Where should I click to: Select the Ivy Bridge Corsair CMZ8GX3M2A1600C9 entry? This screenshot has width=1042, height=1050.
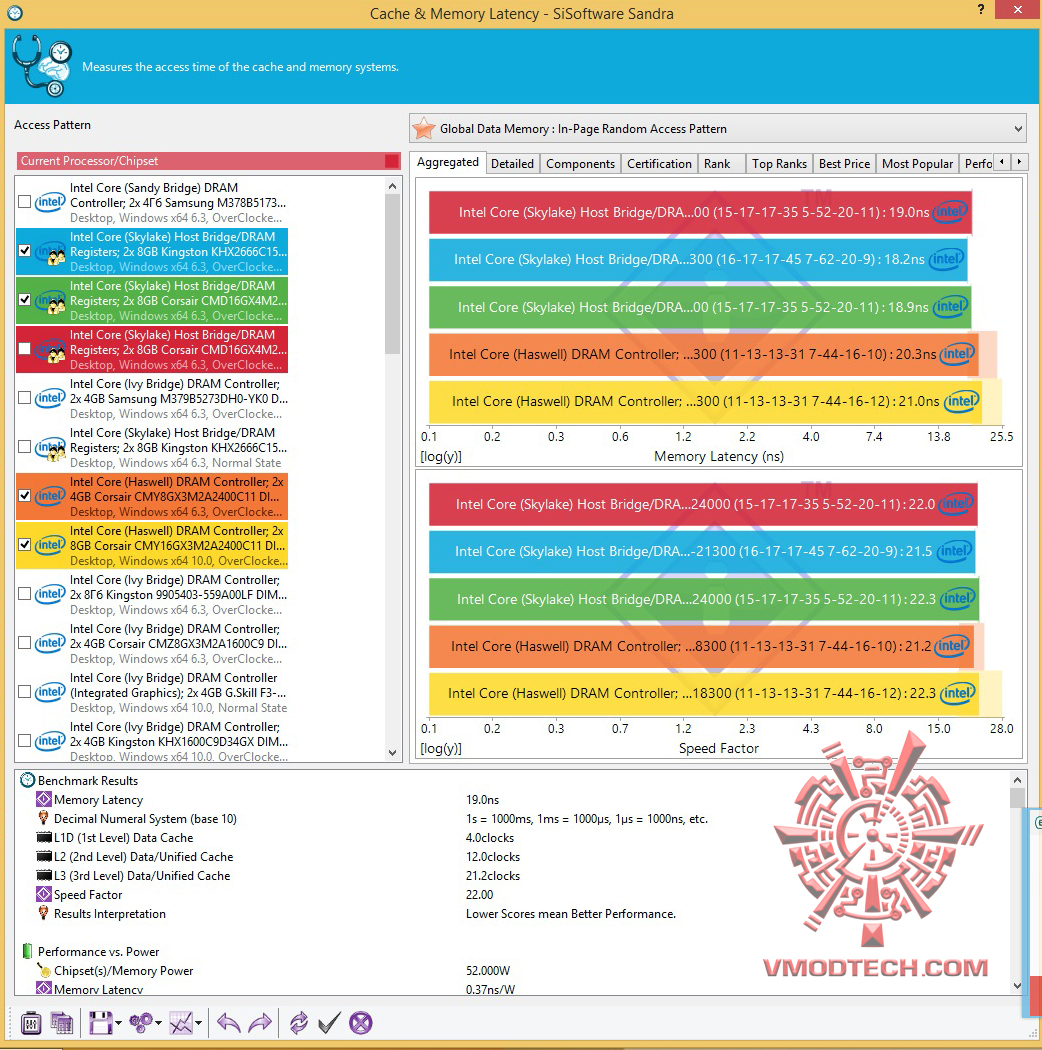click(x=152, y=644)
